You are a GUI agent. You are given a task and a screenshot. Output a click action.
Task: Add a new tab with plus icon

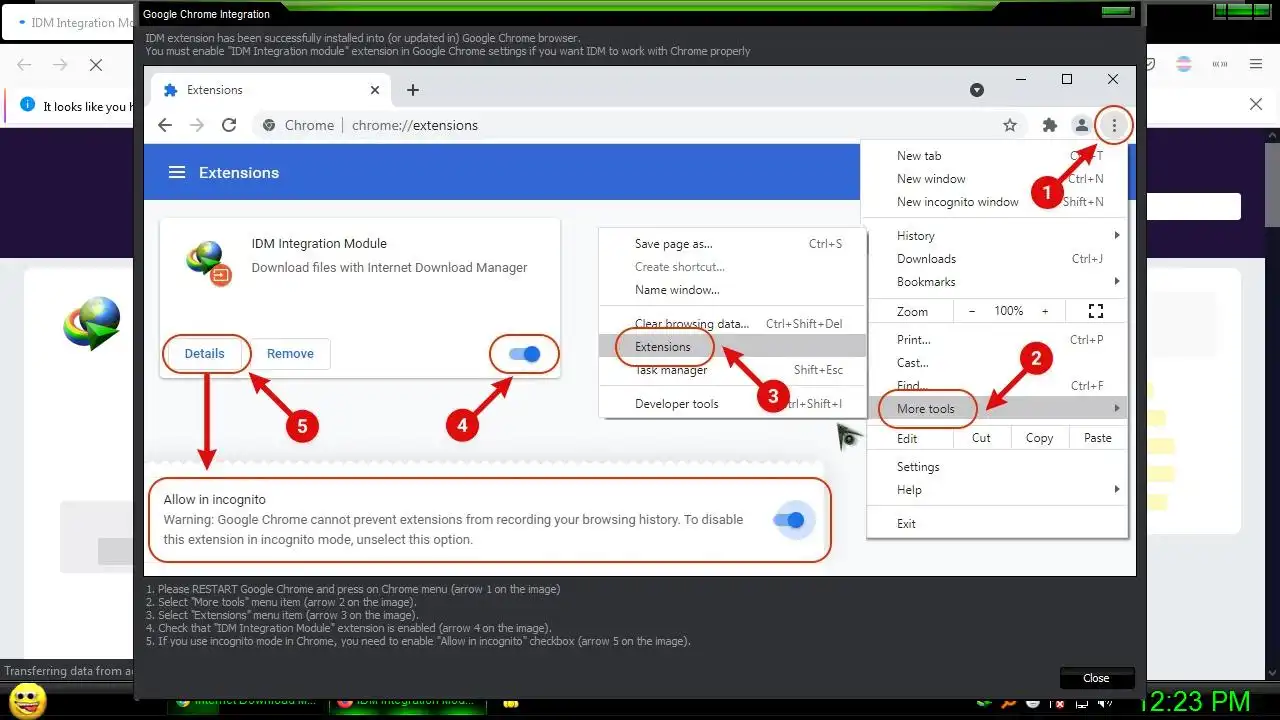[x=413, y=90]
